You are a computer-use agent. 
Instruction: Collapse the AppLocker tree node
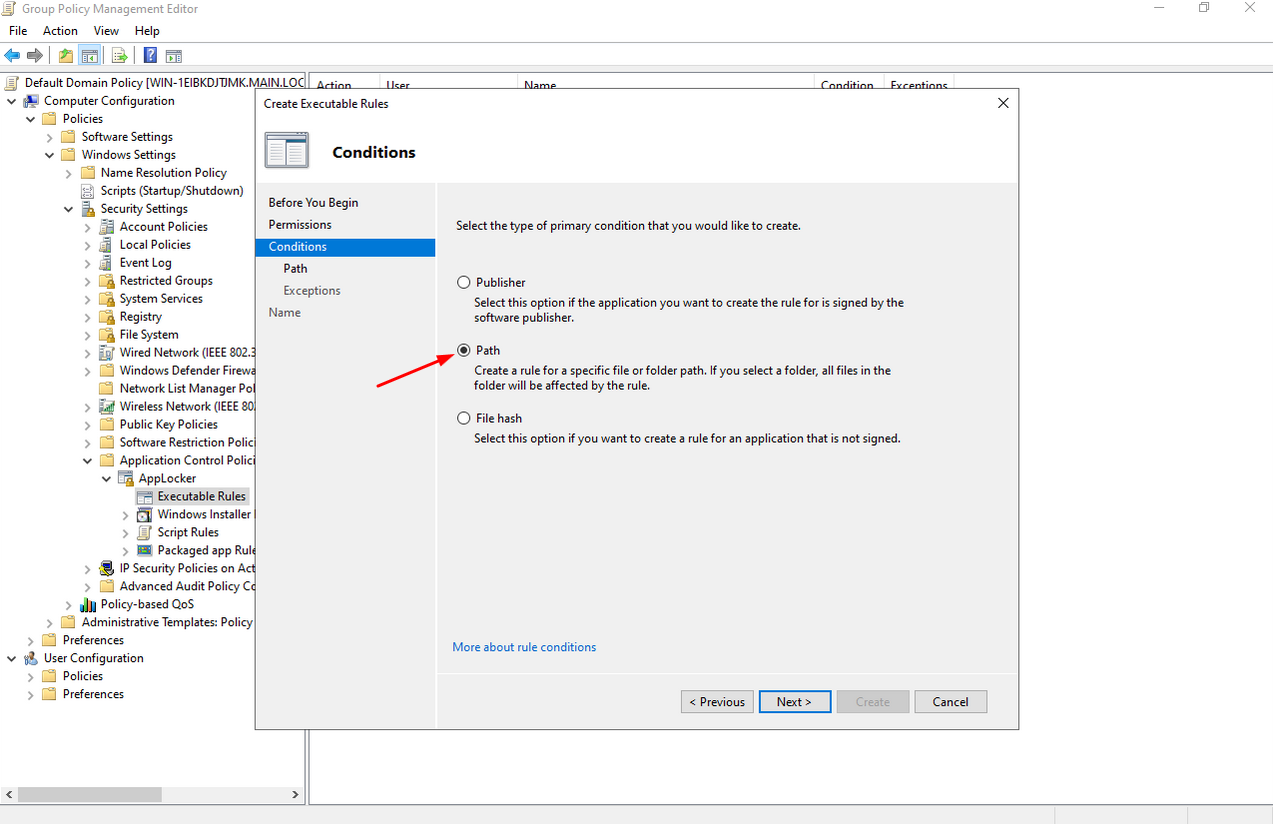coord(106,479)
